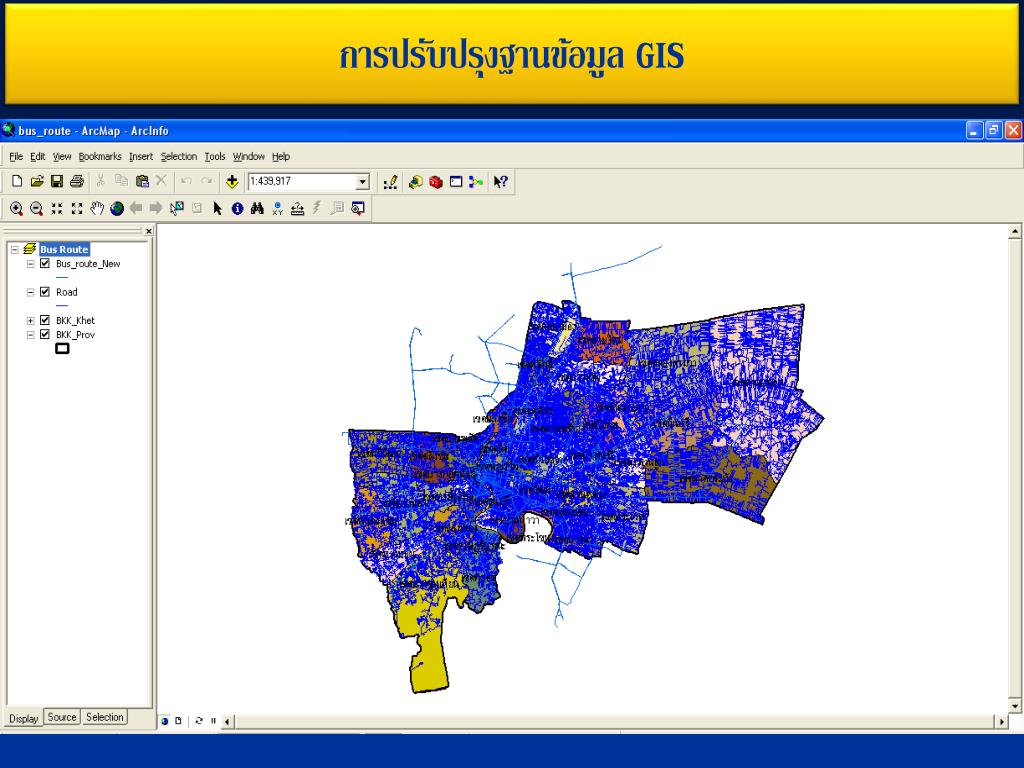Click the horizontal scrollbar left arrow
1024x768 pixels.
click(x=227, y=722)
